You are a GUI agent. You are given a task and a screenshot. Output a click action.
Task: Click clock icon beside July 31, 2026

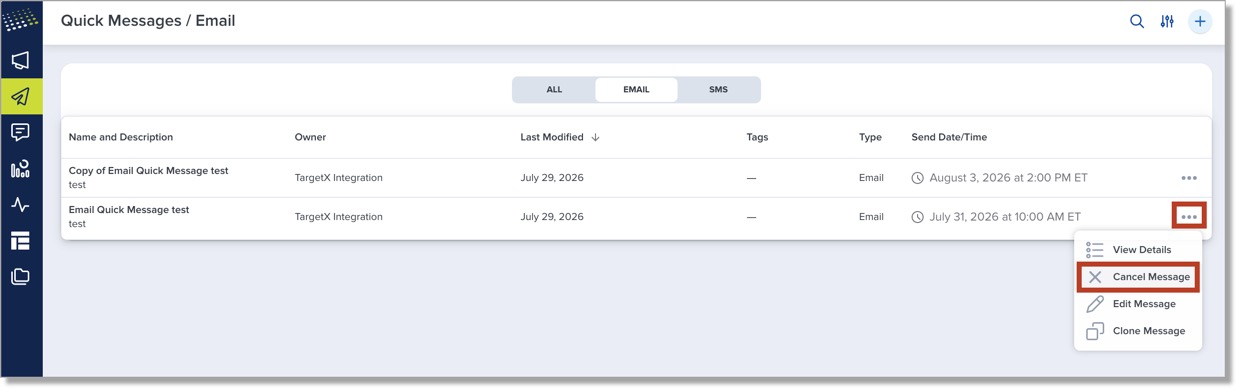tap(917, 217)
